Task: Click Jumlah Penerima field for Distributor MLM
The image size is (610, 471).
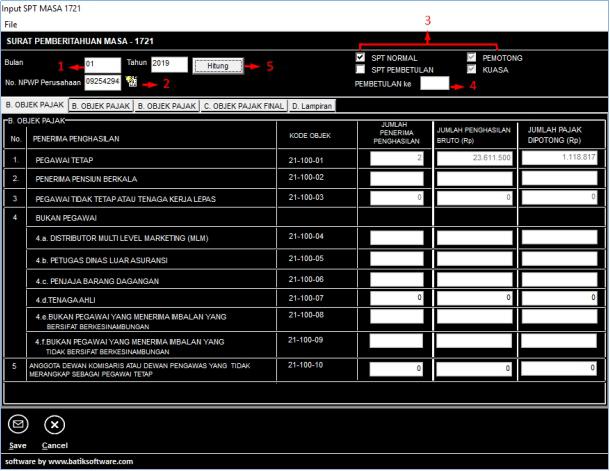Action: [397, 238]
